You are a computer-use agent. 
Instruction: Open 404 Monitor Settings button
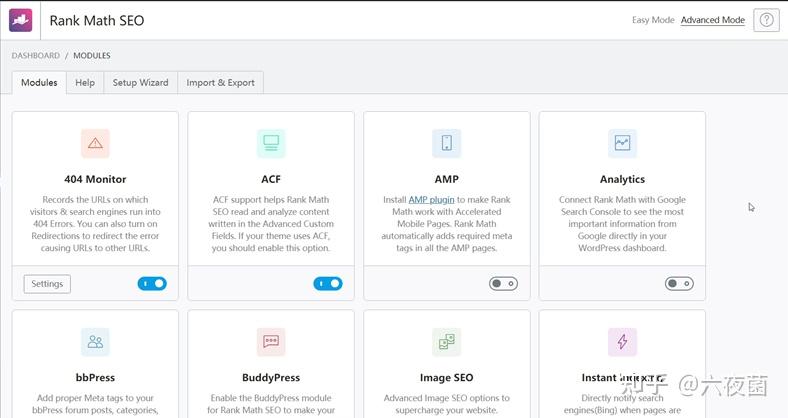[47, 284]
